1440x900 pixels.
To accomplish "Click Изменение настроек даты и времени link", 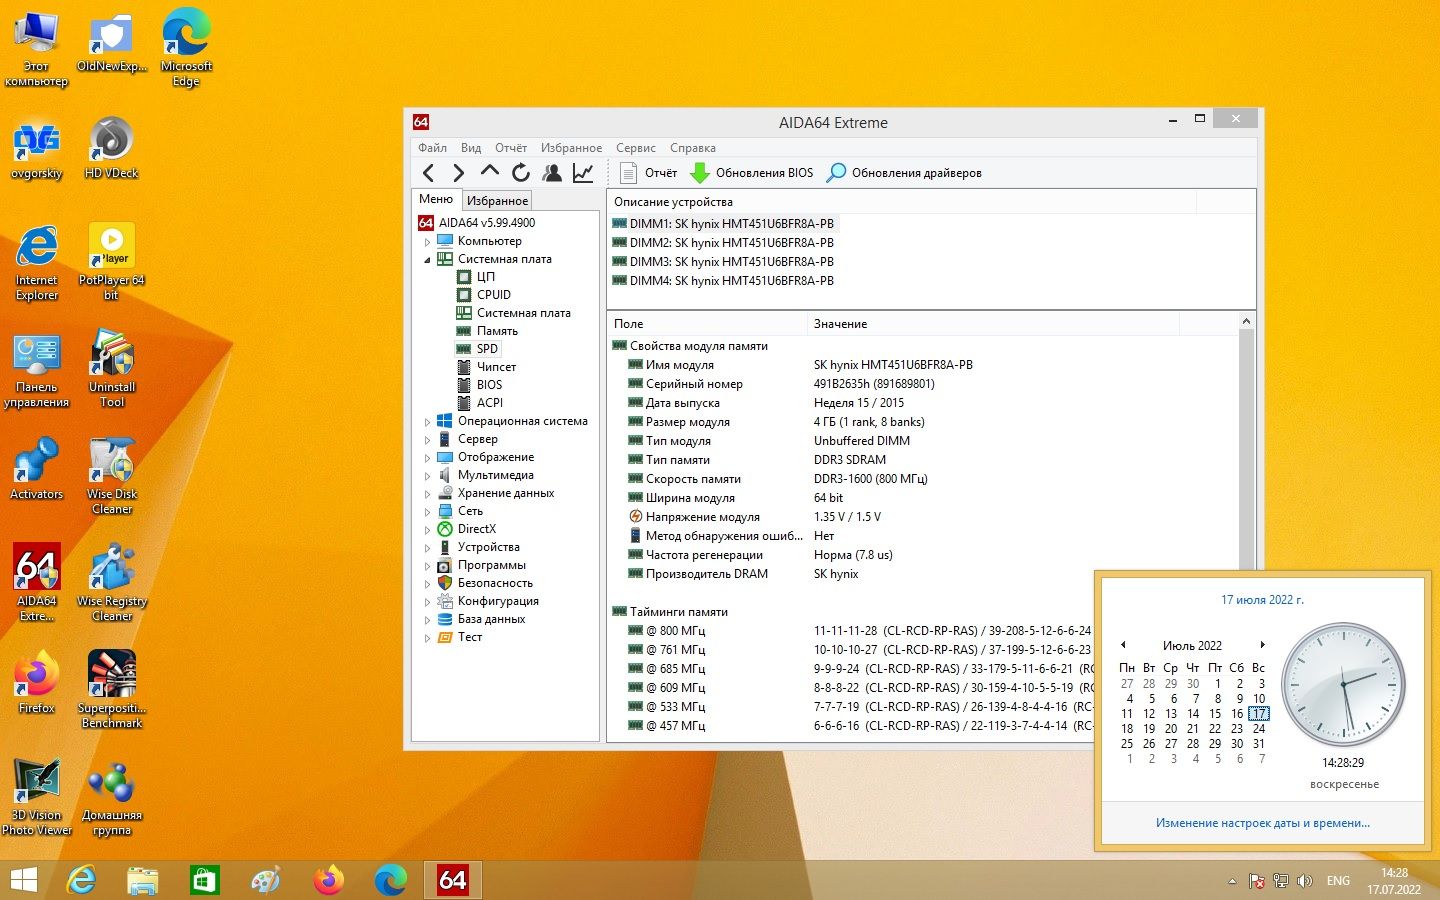I will [1262, 823].
